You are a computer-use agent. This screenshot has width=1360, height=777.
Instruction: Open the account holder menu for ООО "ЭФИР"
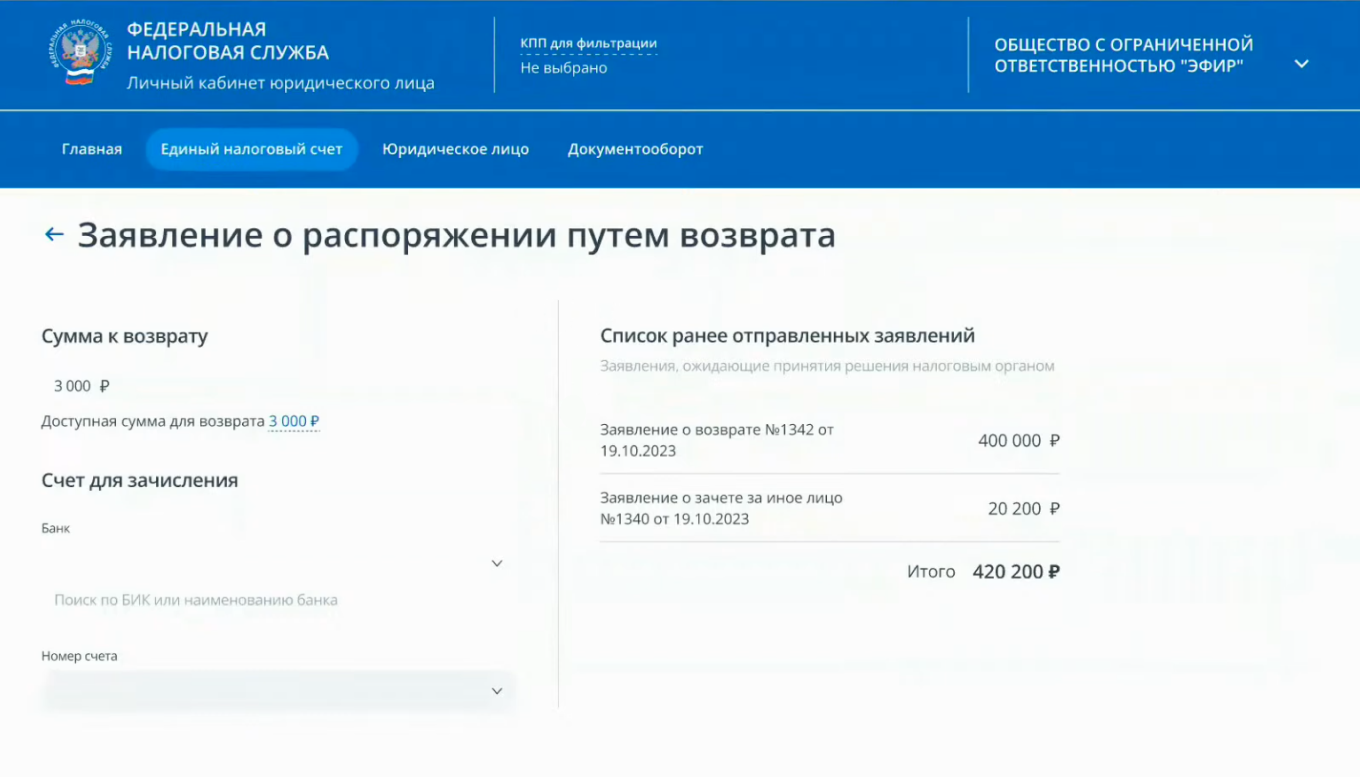pos(1301,63)
